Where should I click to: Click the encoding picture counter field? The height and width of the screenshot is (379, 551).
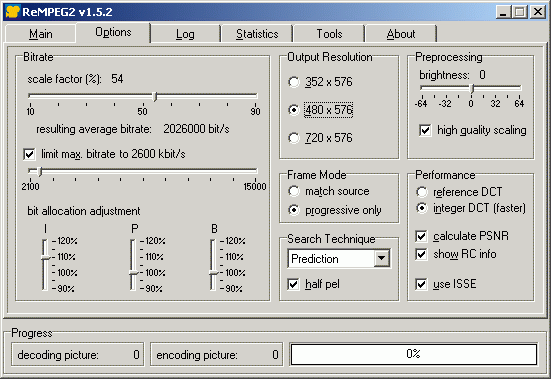216,355
